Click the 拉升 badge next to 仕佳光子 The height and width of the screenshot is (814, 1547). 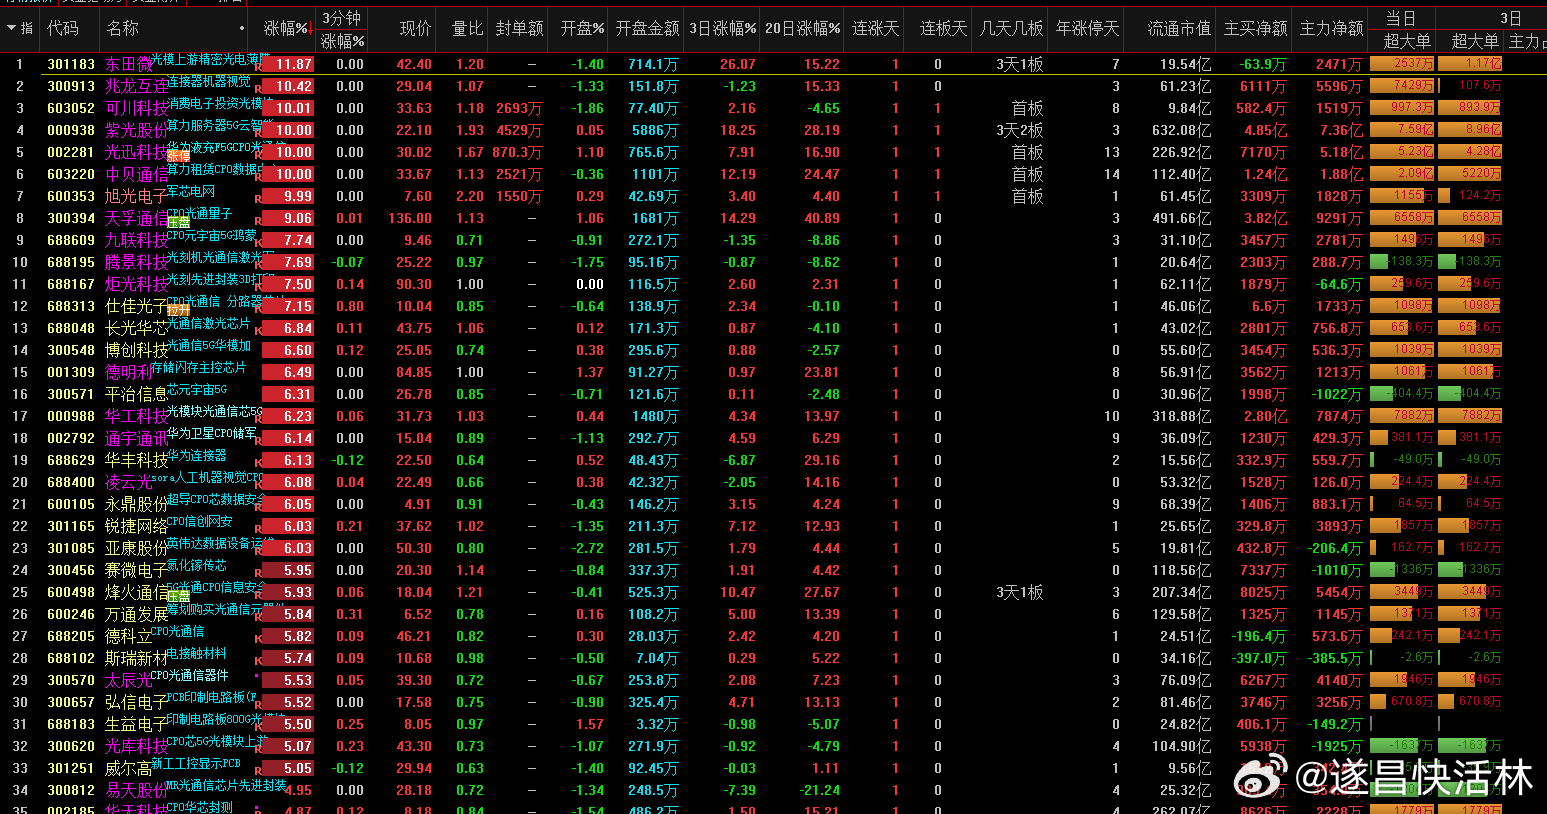(178, 310)
